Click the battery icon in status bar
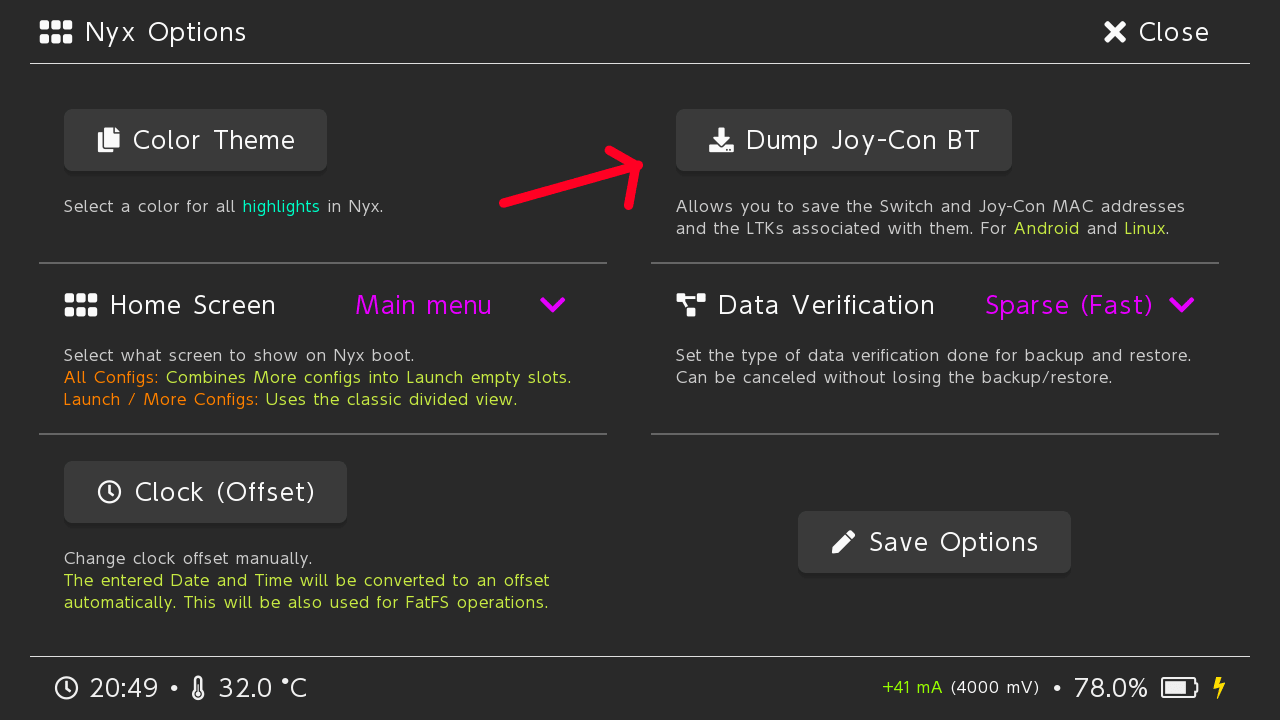1280x720 pixels. click(1179, 688)
